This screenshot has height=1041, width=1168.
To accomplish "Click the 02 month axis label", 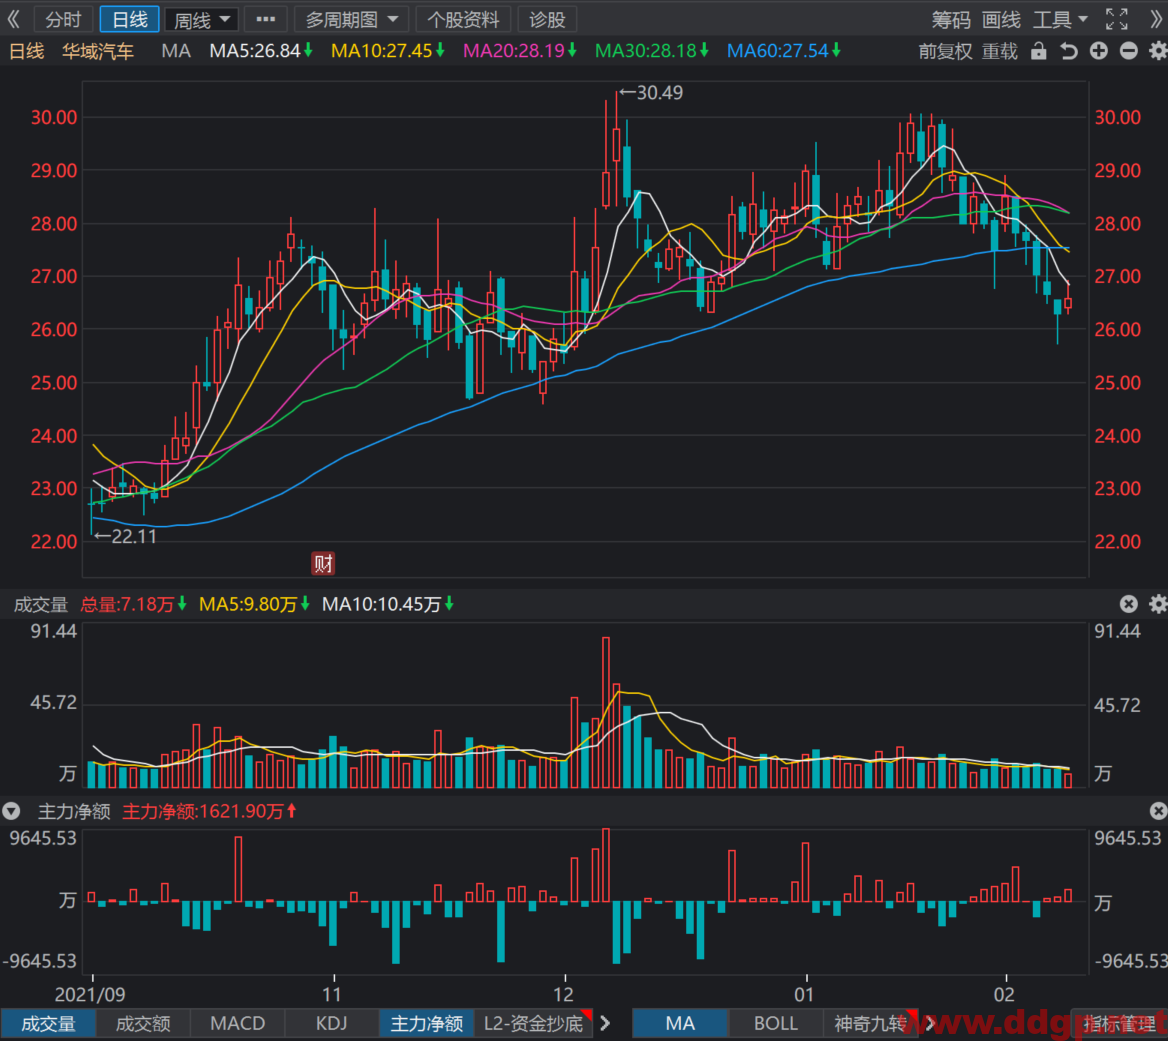I will [1004, 994].
